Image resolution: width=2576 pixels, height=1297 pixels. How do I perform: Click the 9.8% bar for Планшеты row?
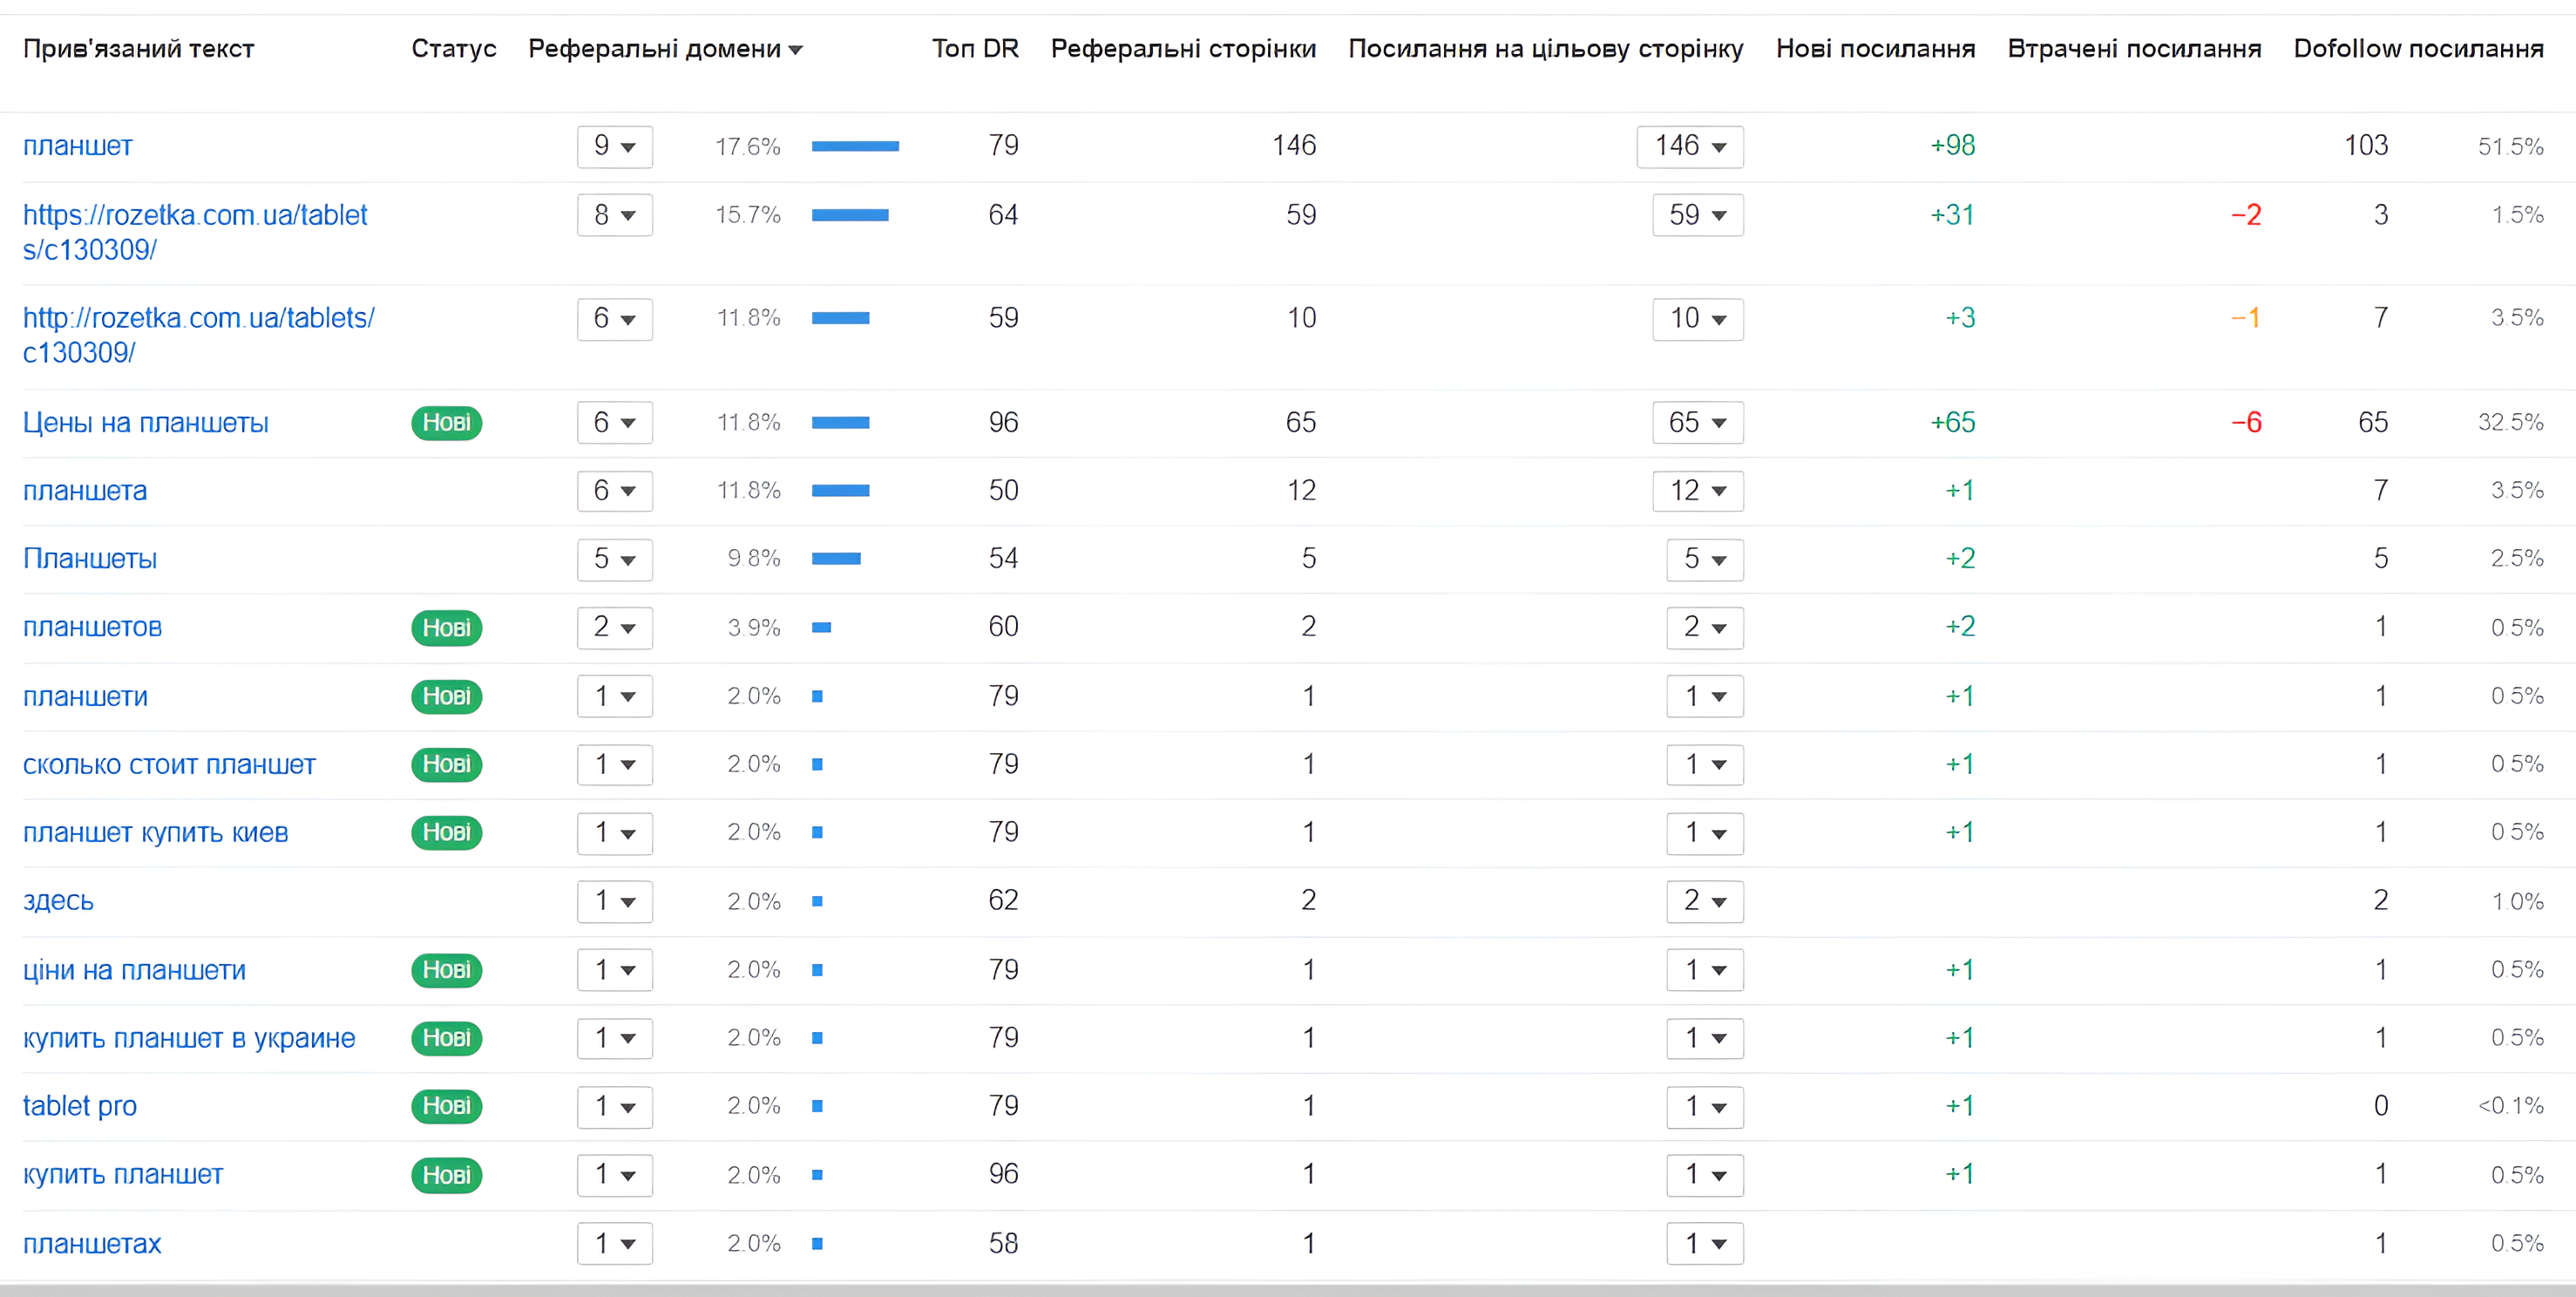click(x=836, y=559)
